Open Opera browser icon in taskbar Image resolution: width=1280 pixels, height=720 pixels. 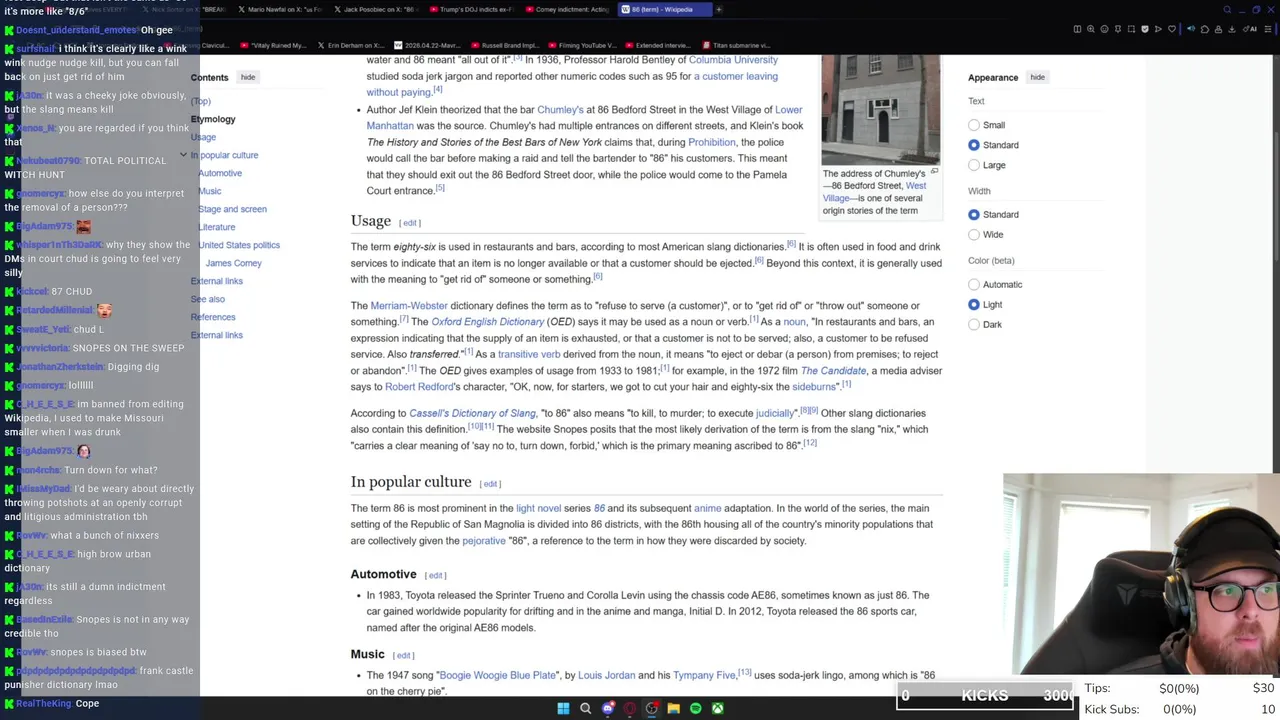click(629, 708)
